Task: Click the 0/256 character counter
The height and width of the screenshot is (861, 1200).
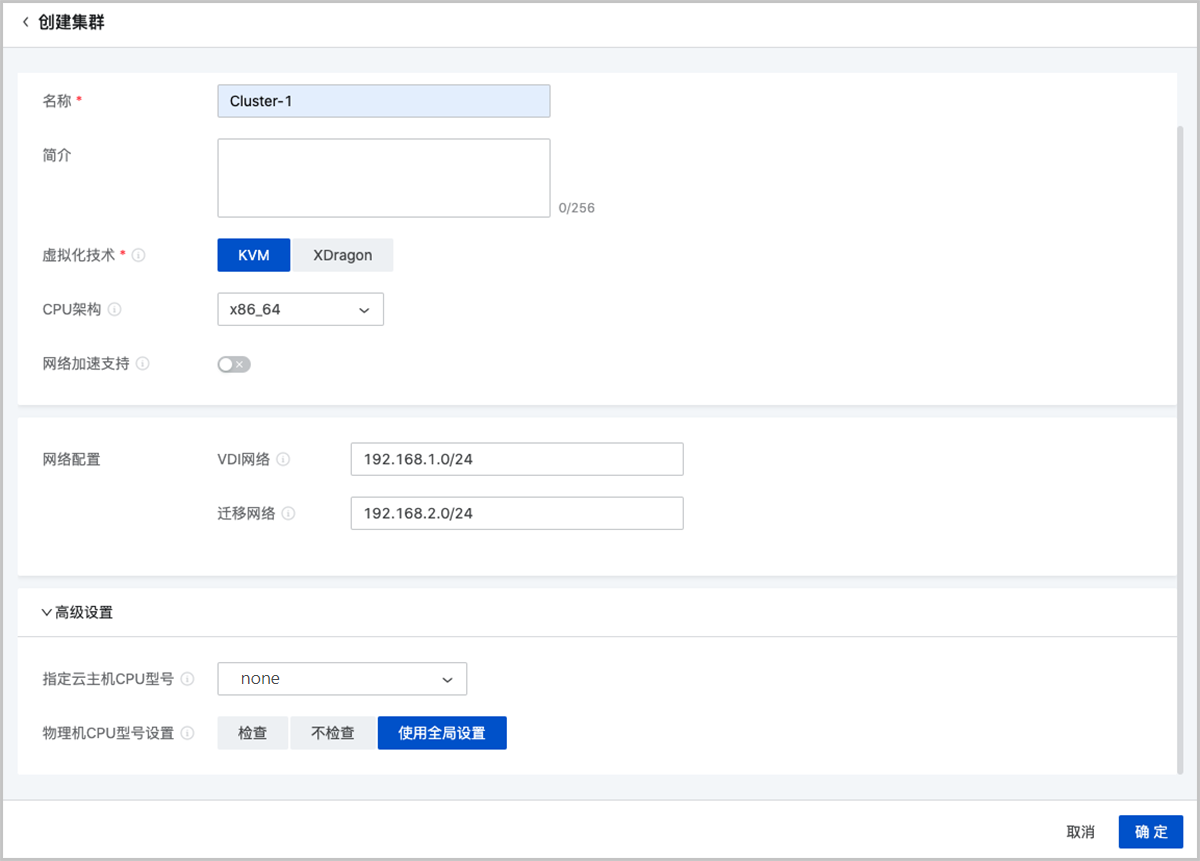Action: tap(577, 208)
